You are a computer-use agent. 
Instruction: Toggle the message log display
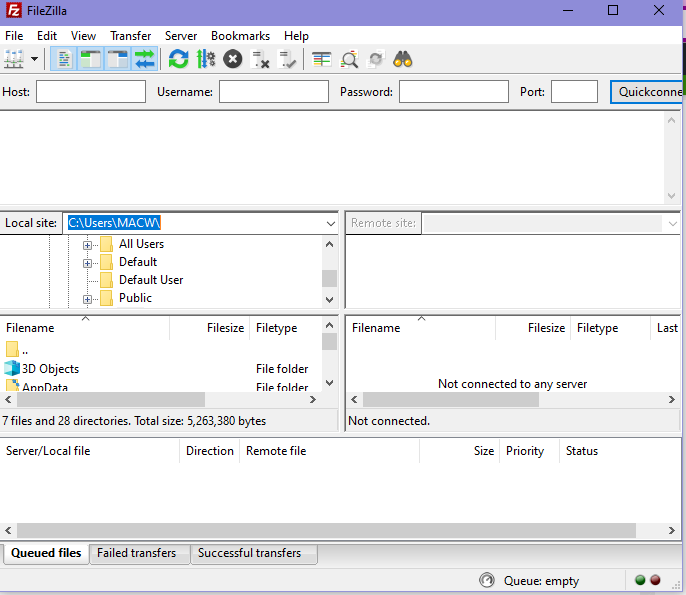pyautogui.click(x=64, y=59)
